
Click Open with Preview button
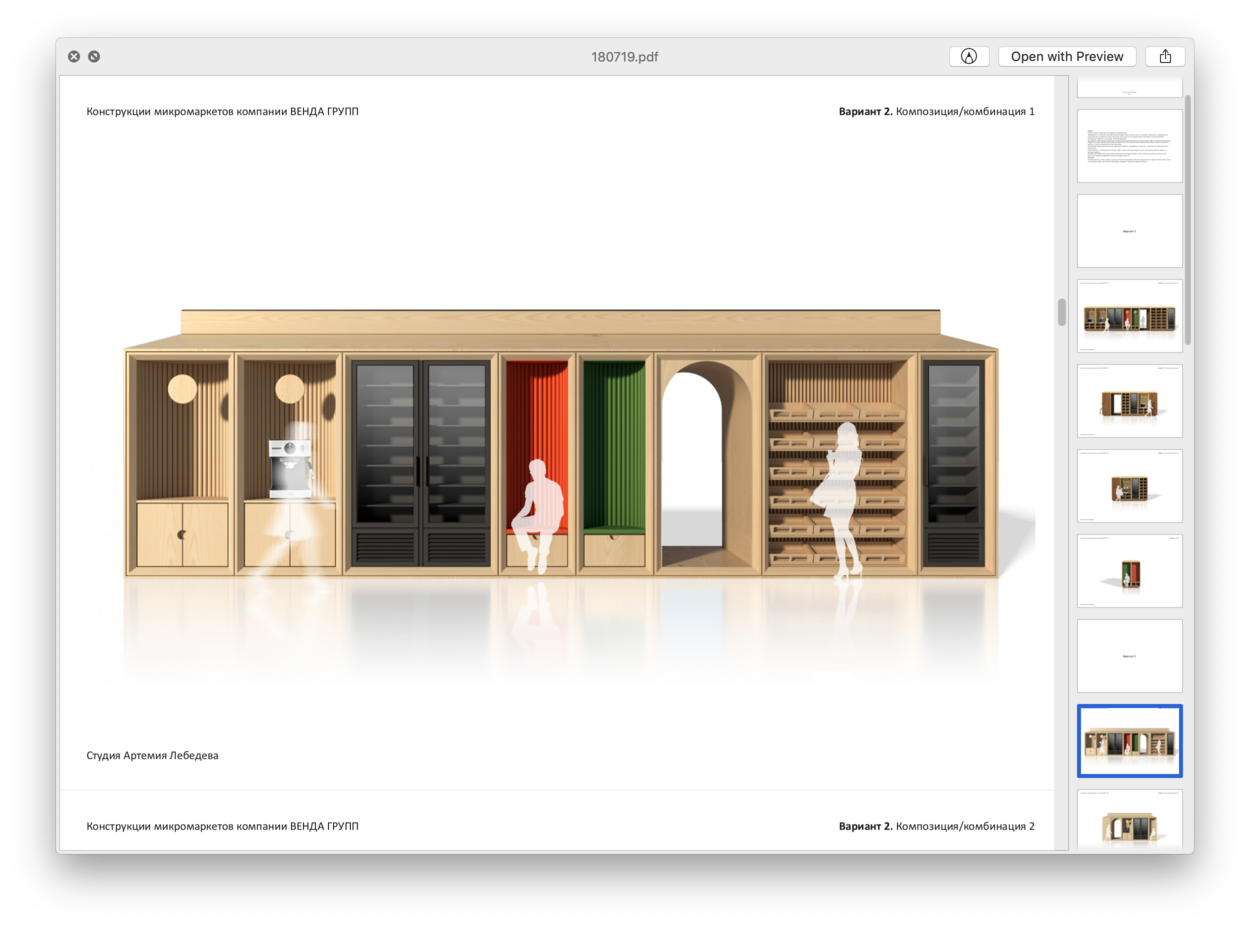pos(1066,57)
